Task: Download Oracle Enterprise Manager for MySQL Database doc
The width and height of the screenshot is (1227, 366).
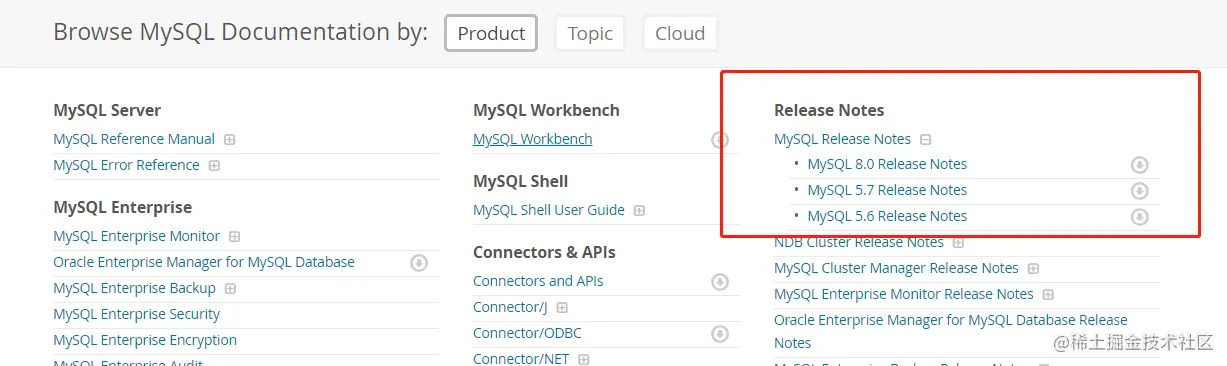Action: point(420,263)
